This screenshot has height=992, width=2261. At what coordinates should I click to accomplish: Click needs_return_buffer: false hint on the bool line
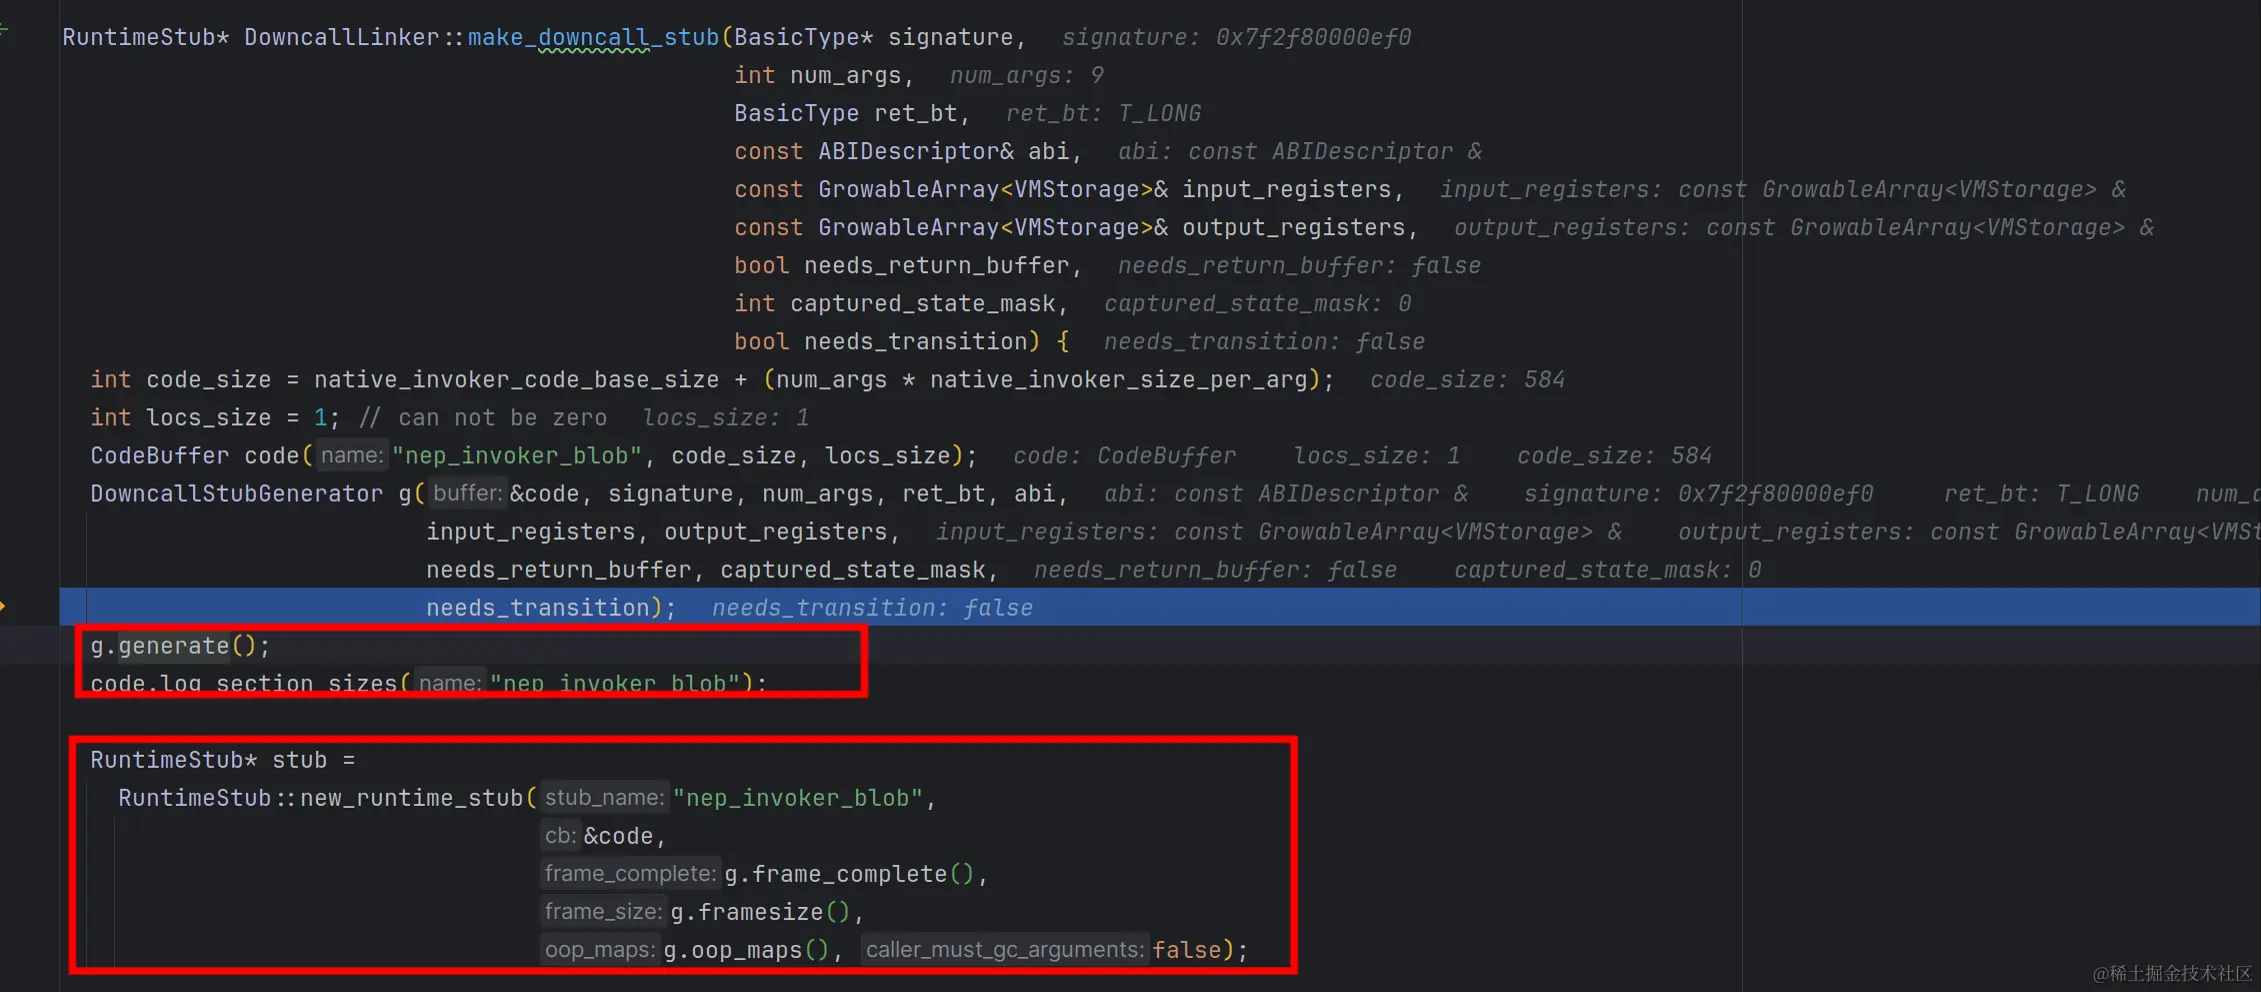coord(1300,265)
